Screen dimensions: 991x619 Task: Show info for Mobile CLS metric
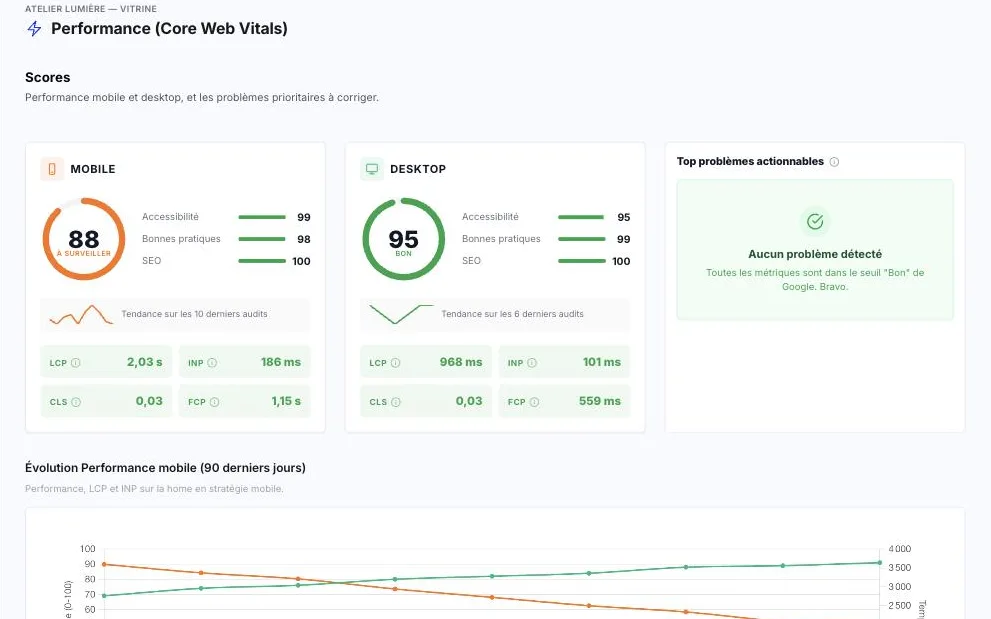tap(76, 402)
